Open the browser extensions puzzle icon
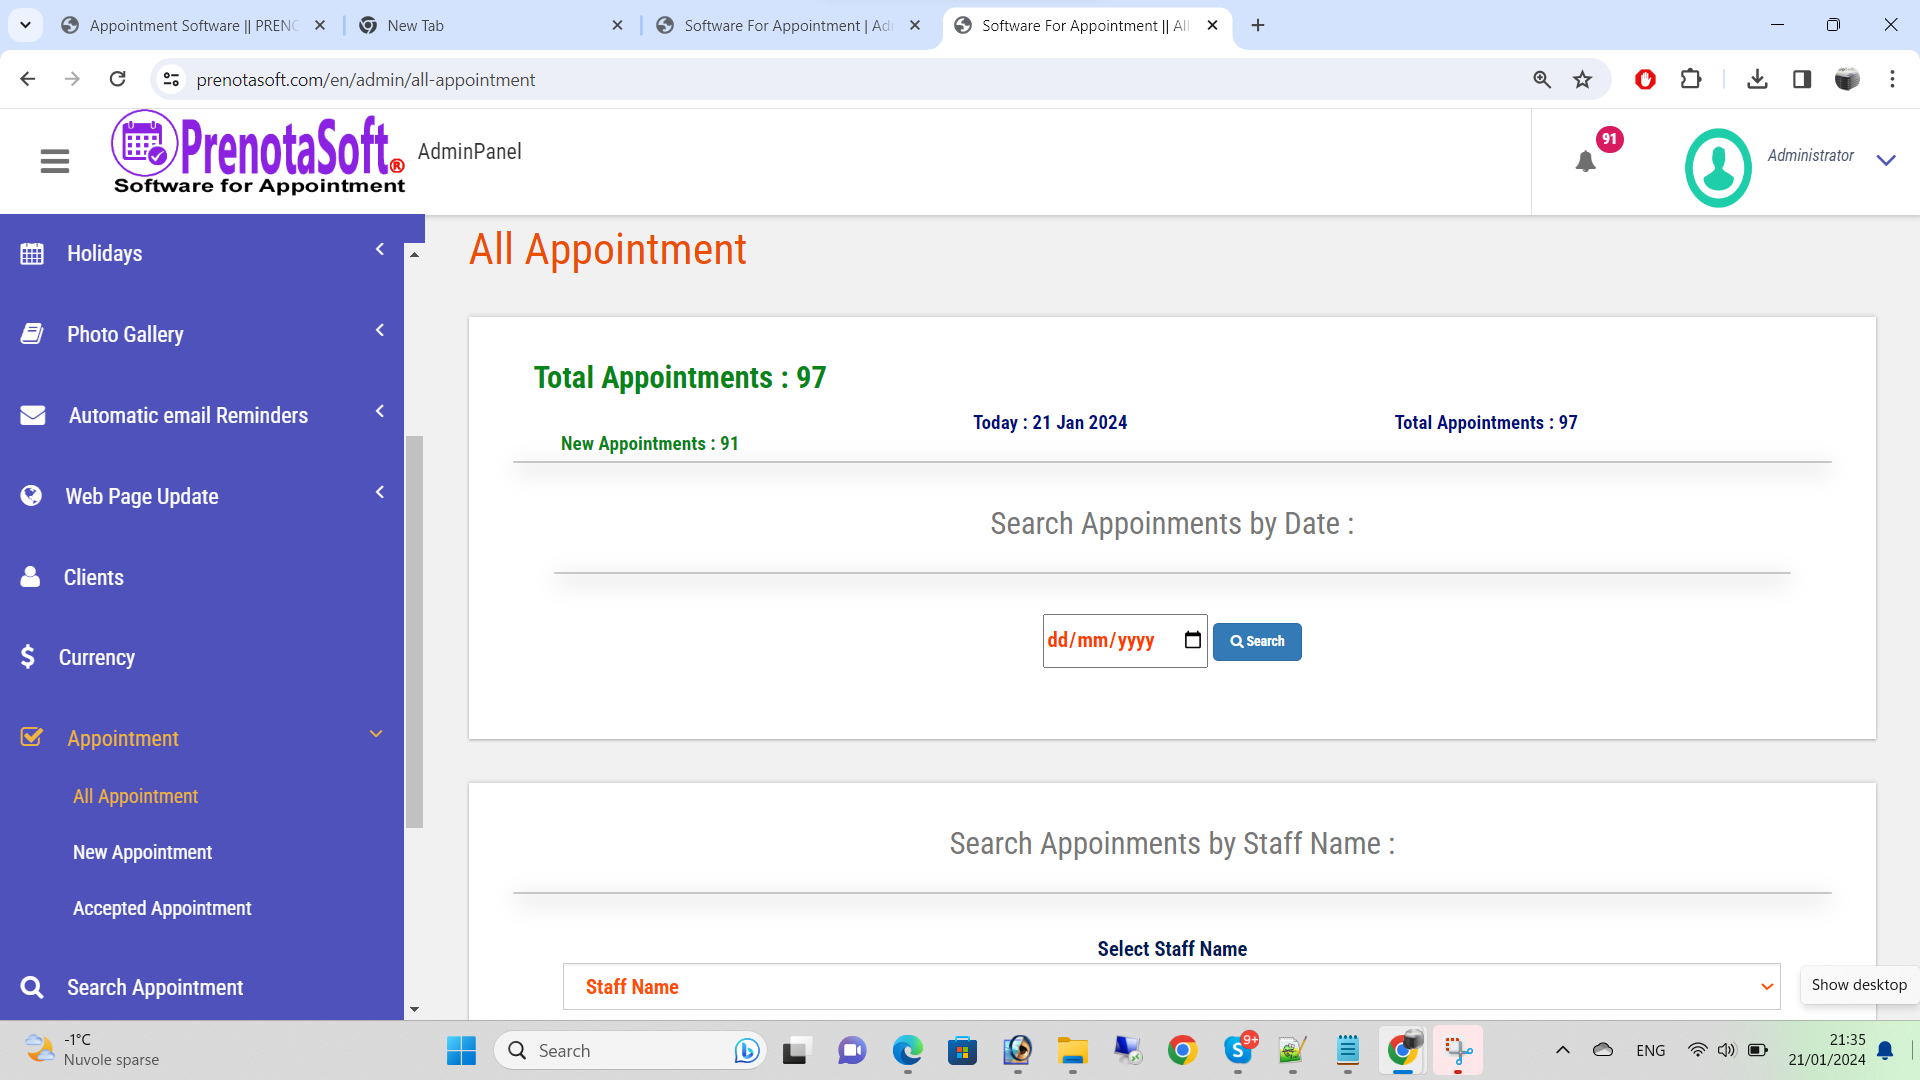 (x=1691, y=80)
